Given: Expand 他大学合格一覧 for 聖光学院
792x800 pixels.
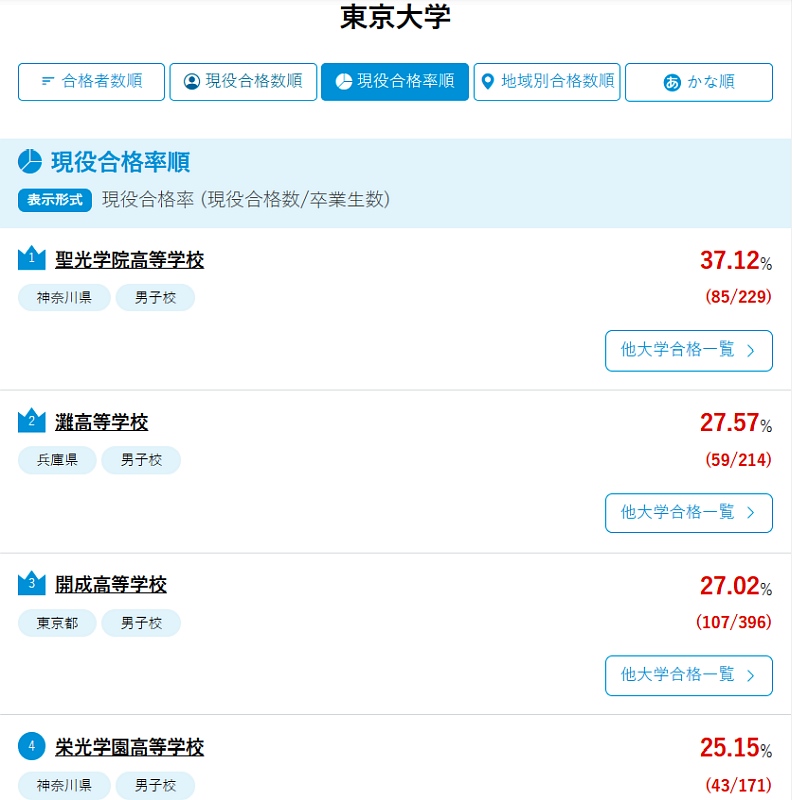Looking at the screenshot, I should (688, 350).
